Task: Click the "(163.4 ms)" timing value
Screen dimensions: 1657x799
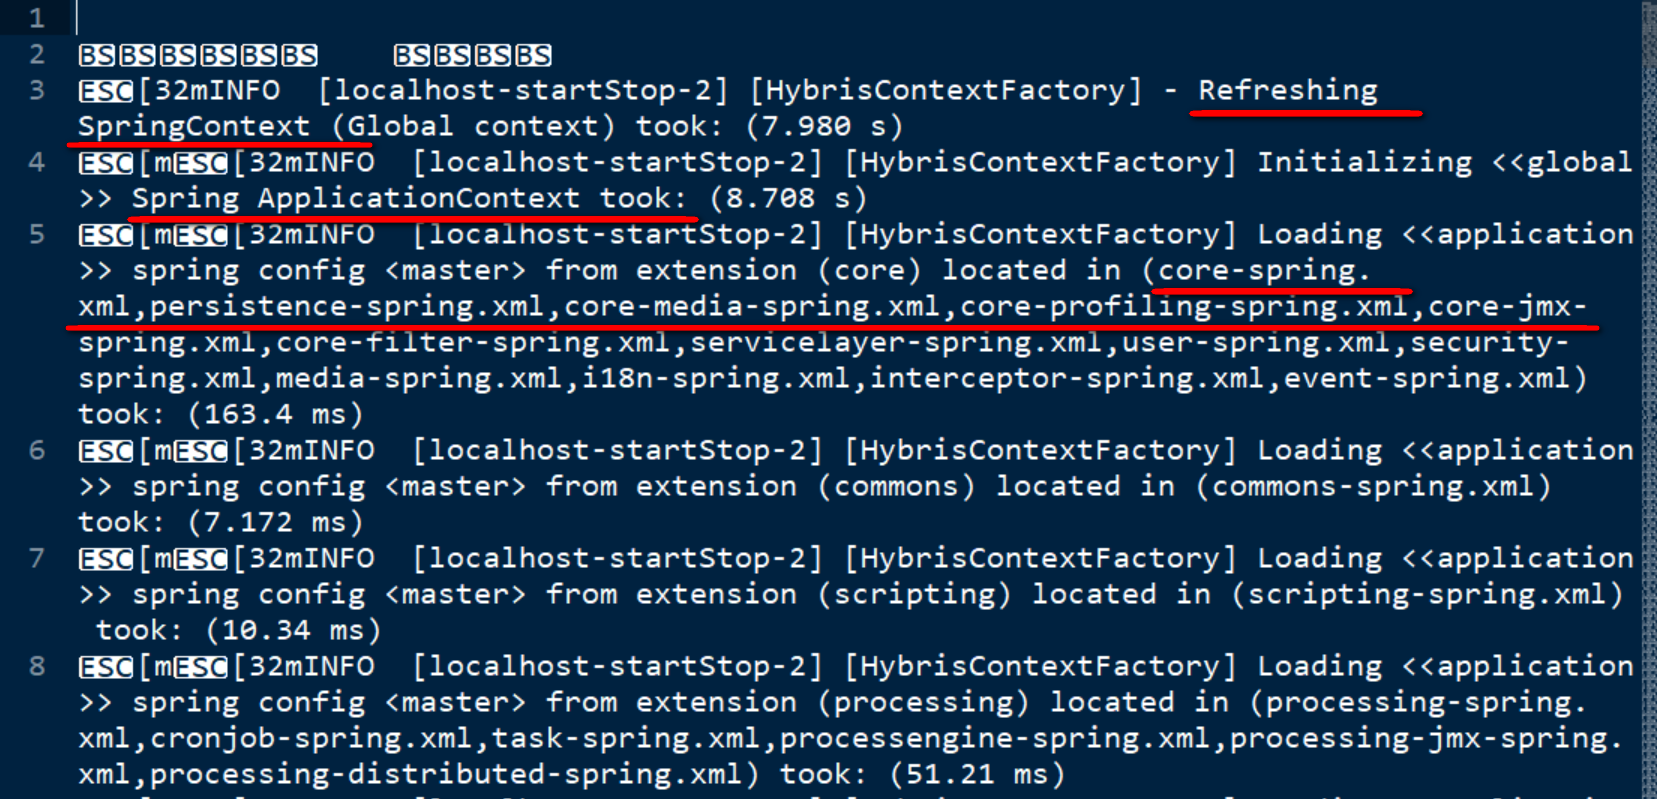Action: [275, 414]
